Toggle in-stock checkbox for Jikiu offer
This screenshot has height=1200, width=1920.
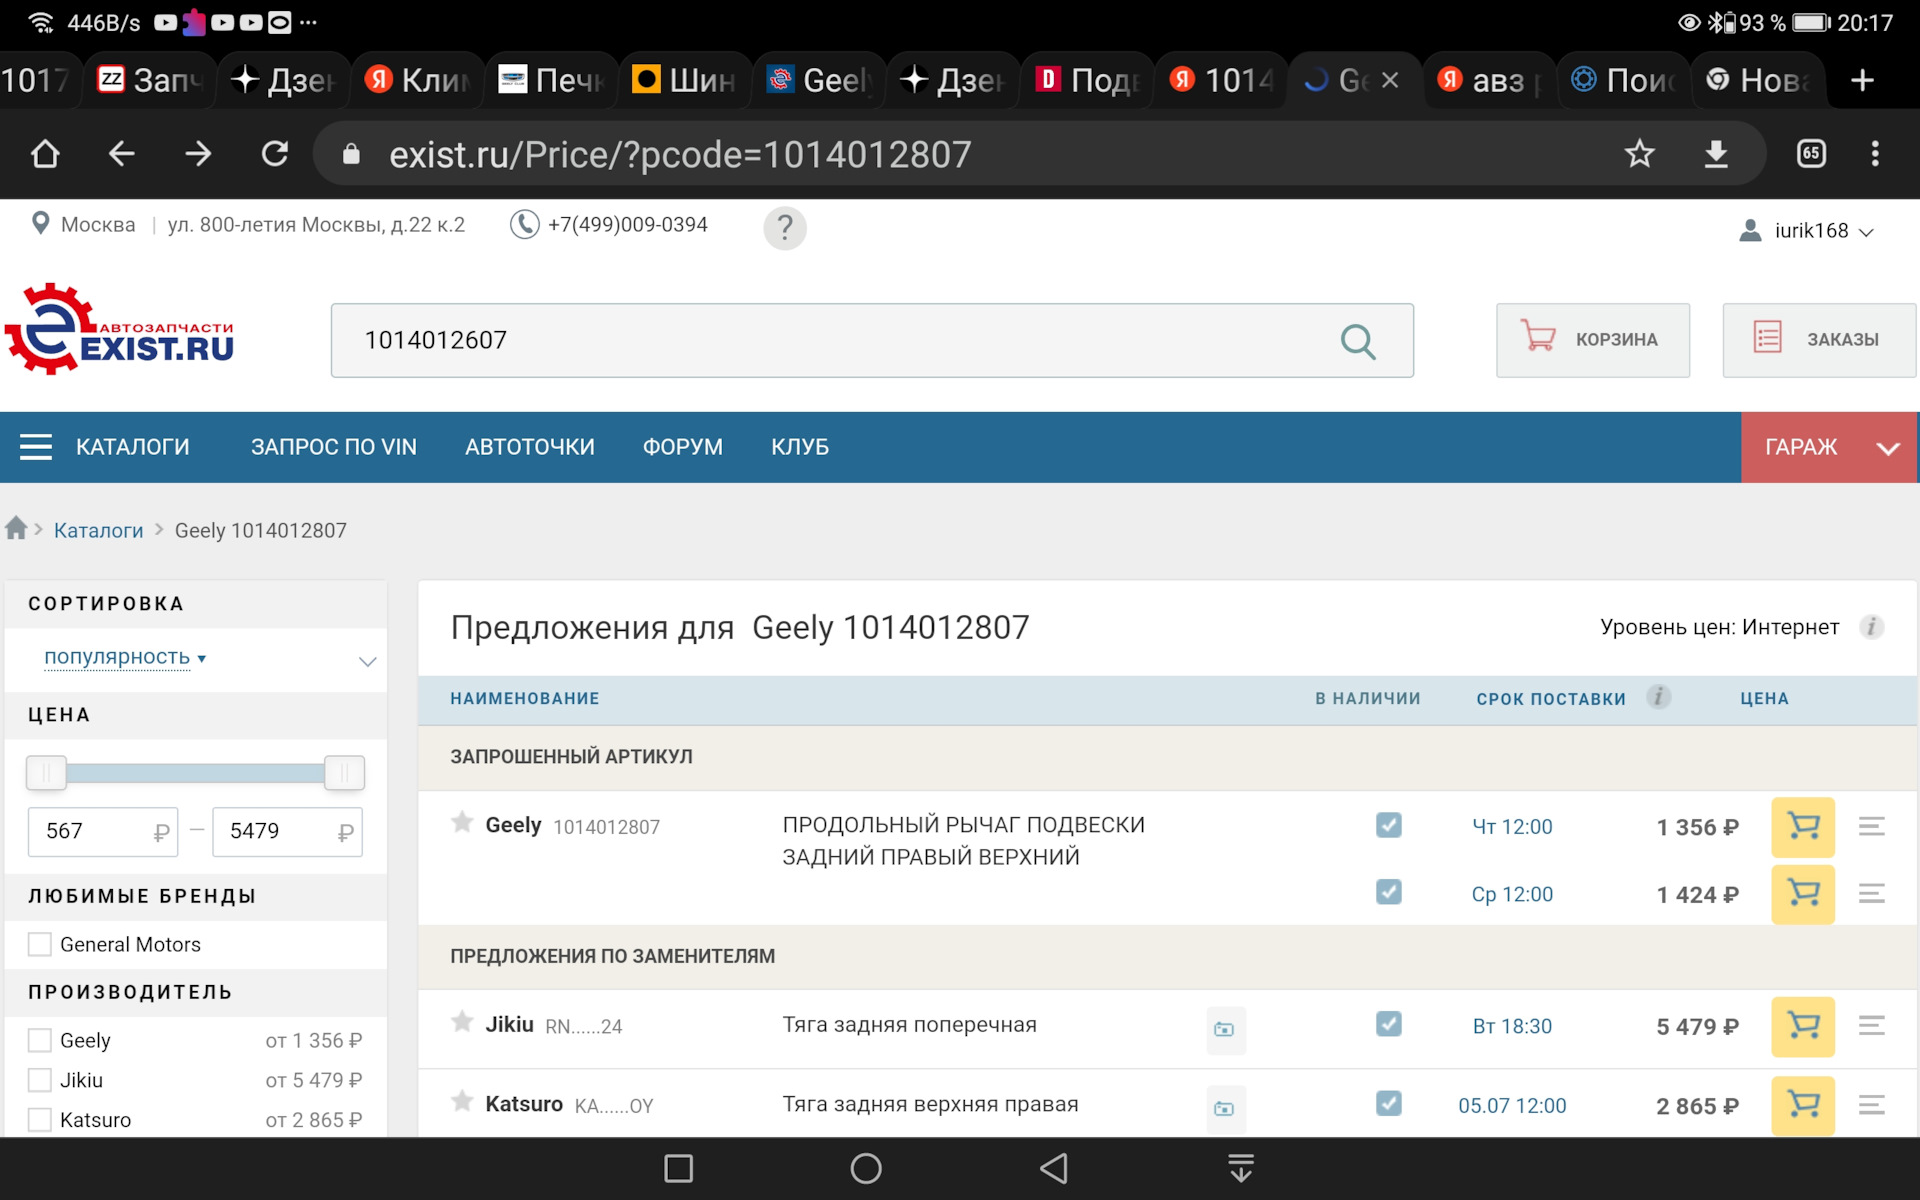[x=1388, y=1024]
